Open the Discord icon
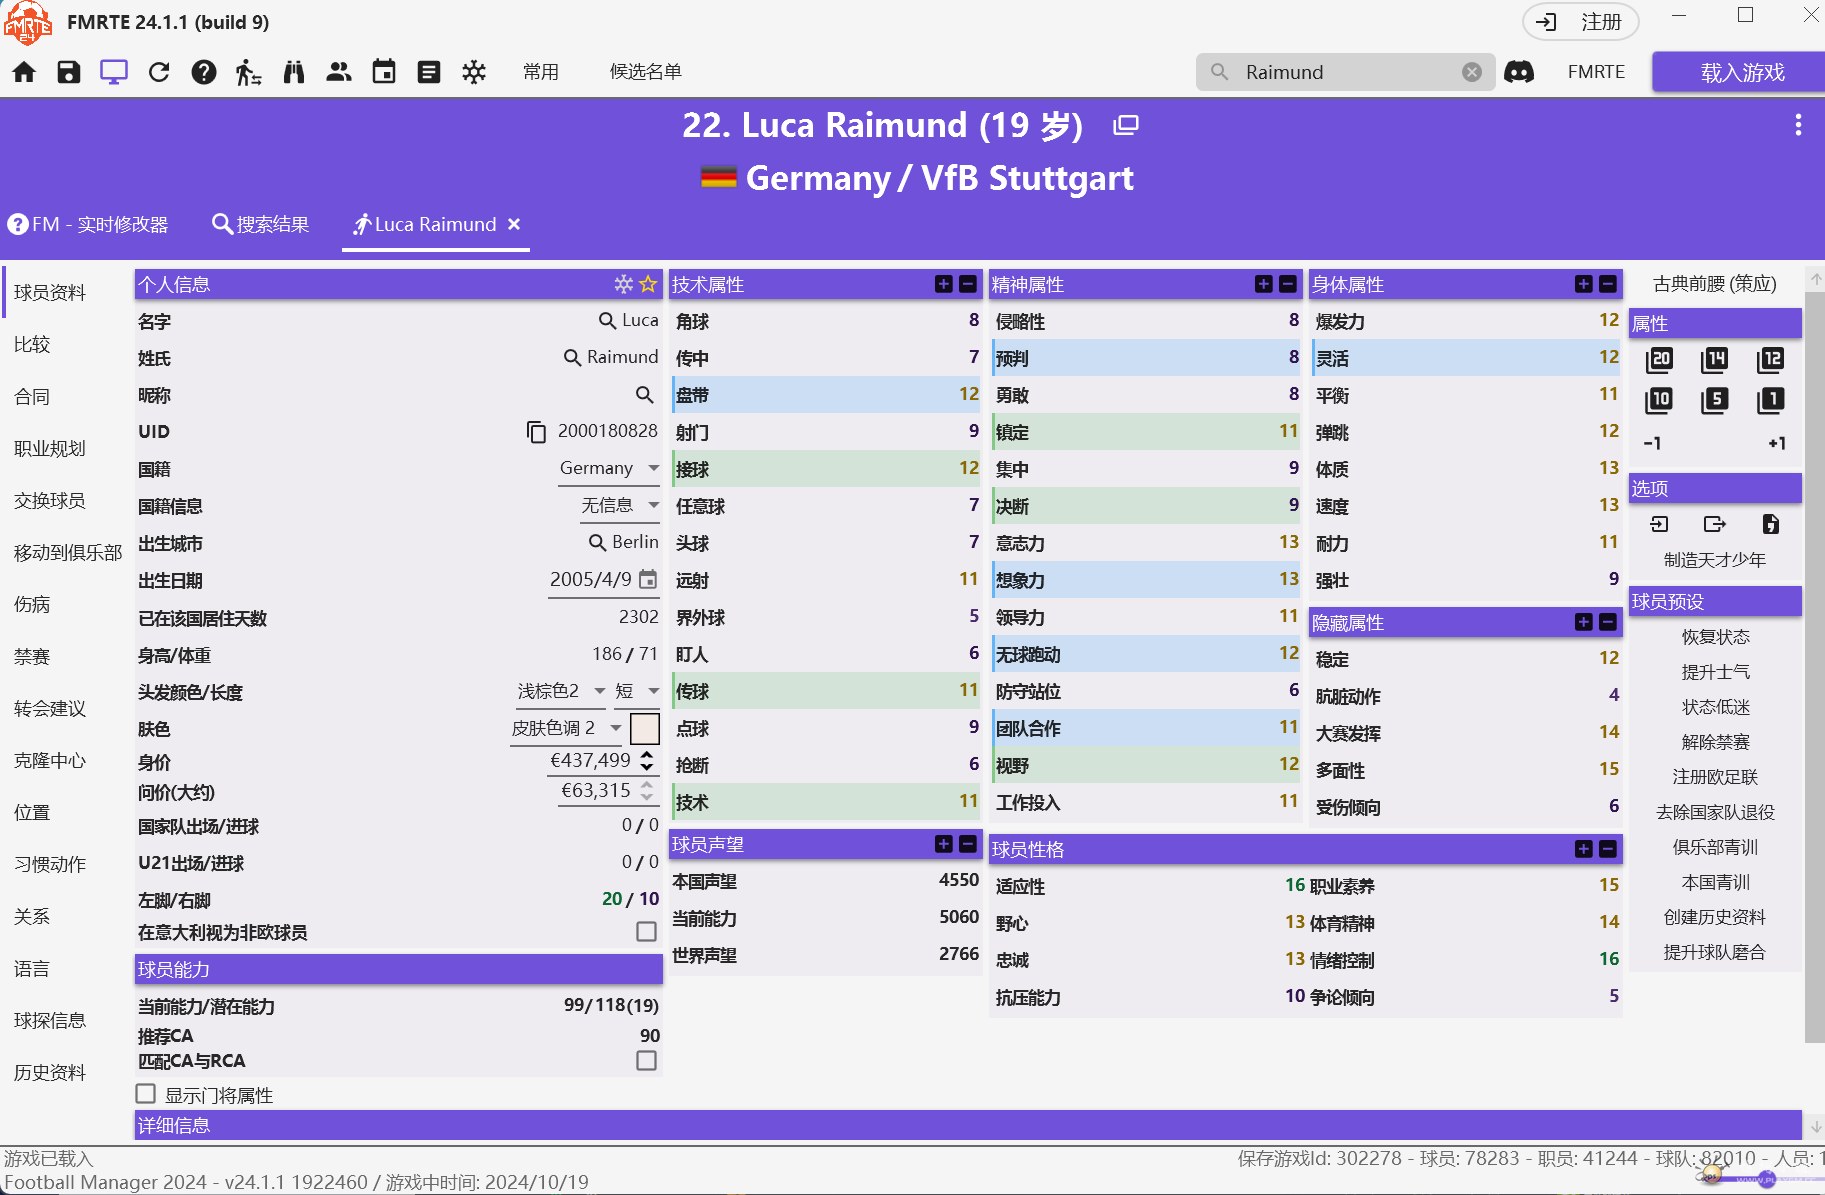 click(x=1519, y=72)
